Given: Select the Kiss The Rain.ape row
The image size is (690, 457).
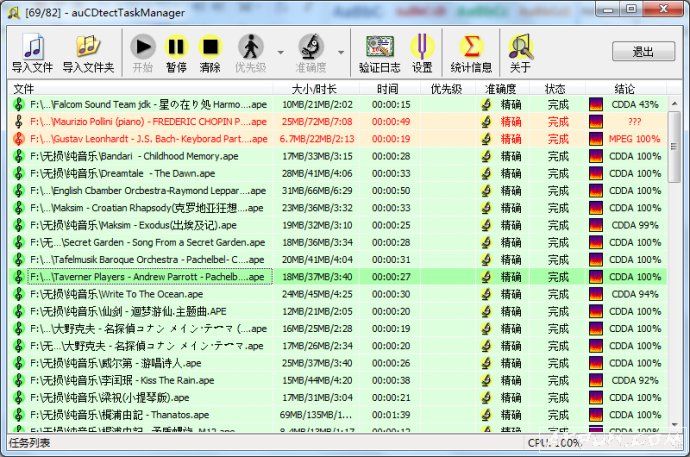Looking at the screenshot, I should point(337,380).
